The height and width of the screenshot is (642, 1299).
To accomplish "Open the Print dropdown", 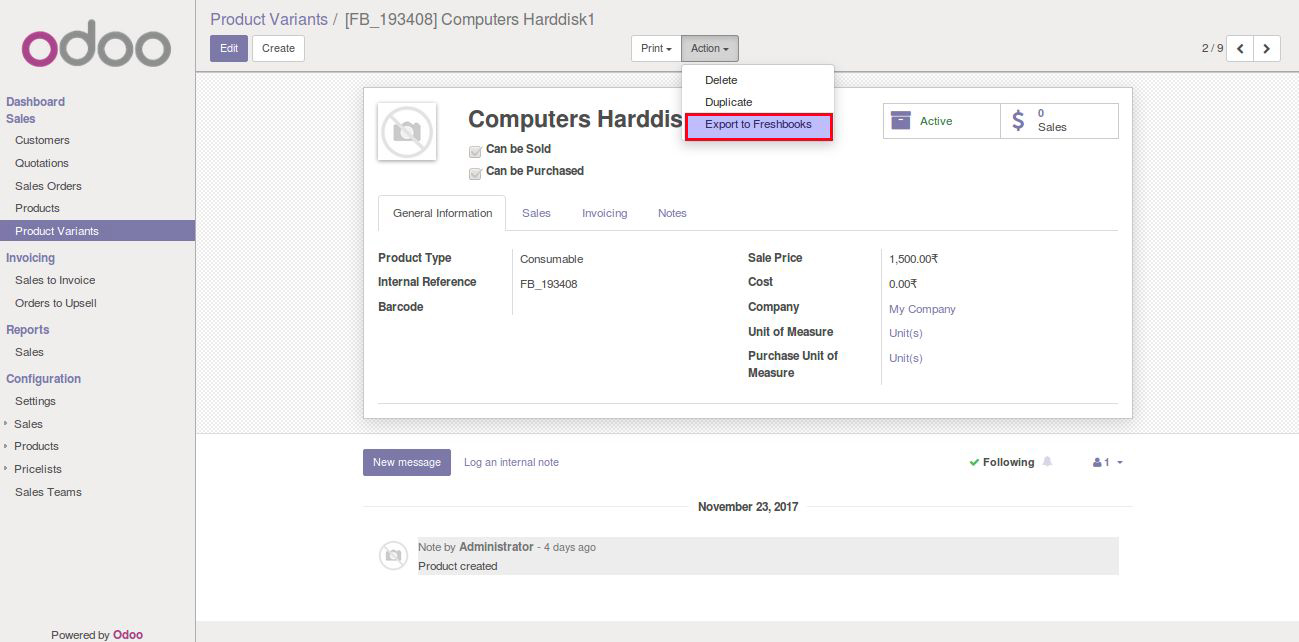I will [656, 48].
